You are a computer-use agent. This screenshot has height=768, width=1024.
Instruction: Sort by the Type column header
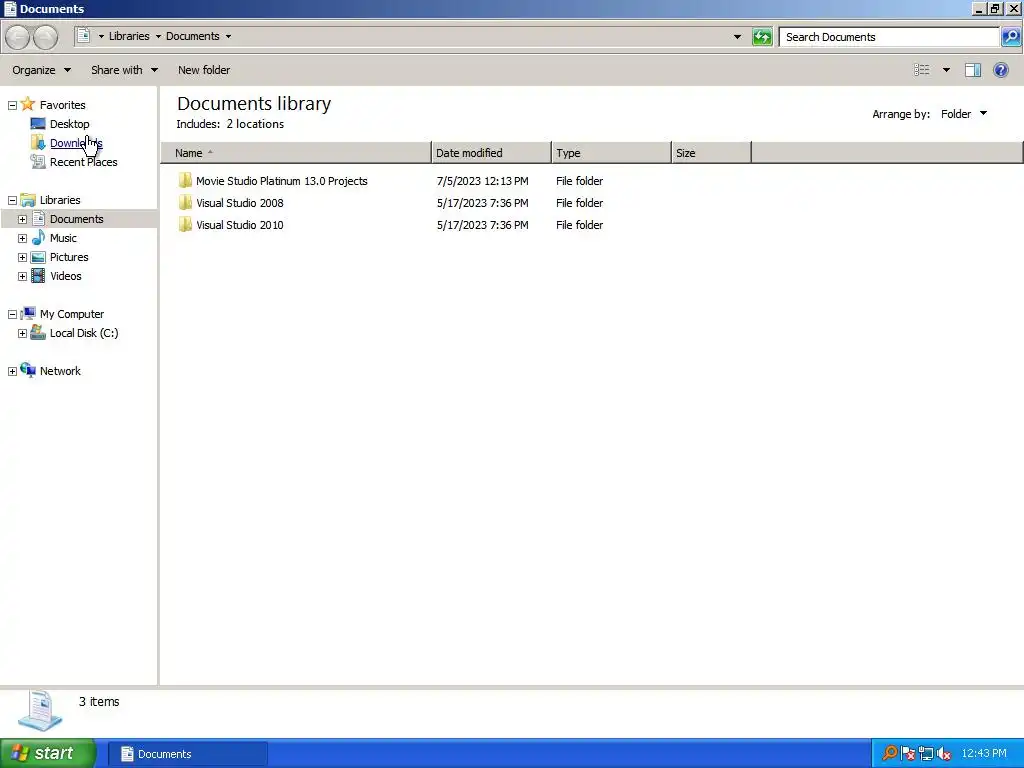coord(612,153)
